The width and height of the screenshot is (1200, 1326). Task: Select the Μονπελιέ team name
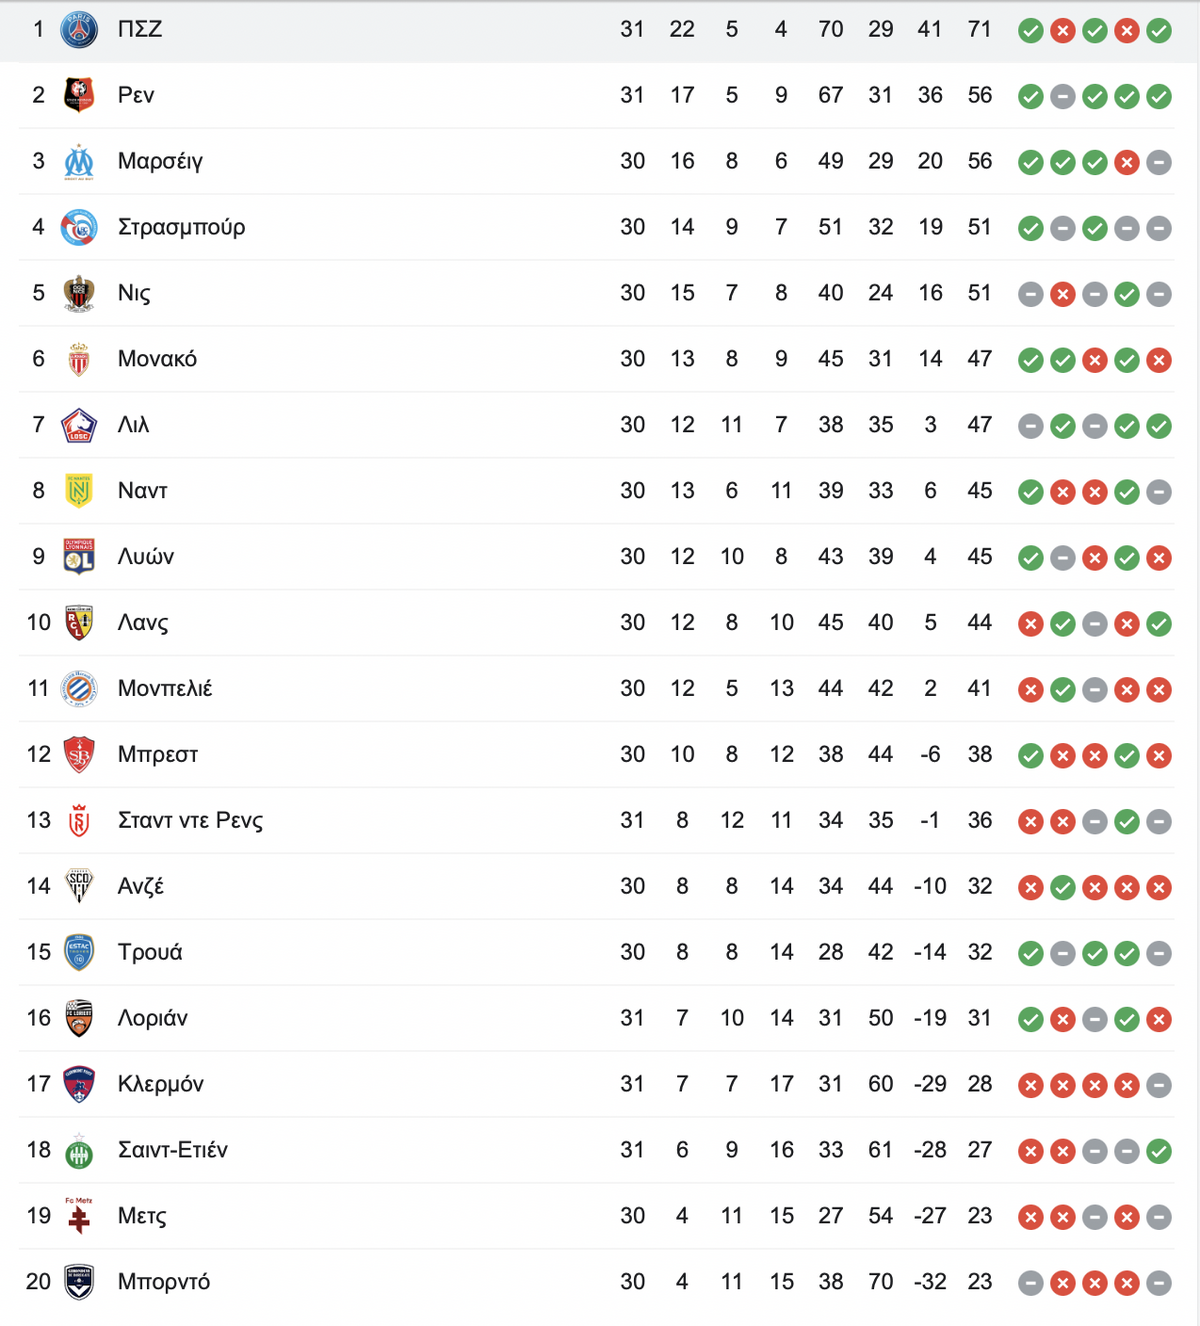[165, 688]
